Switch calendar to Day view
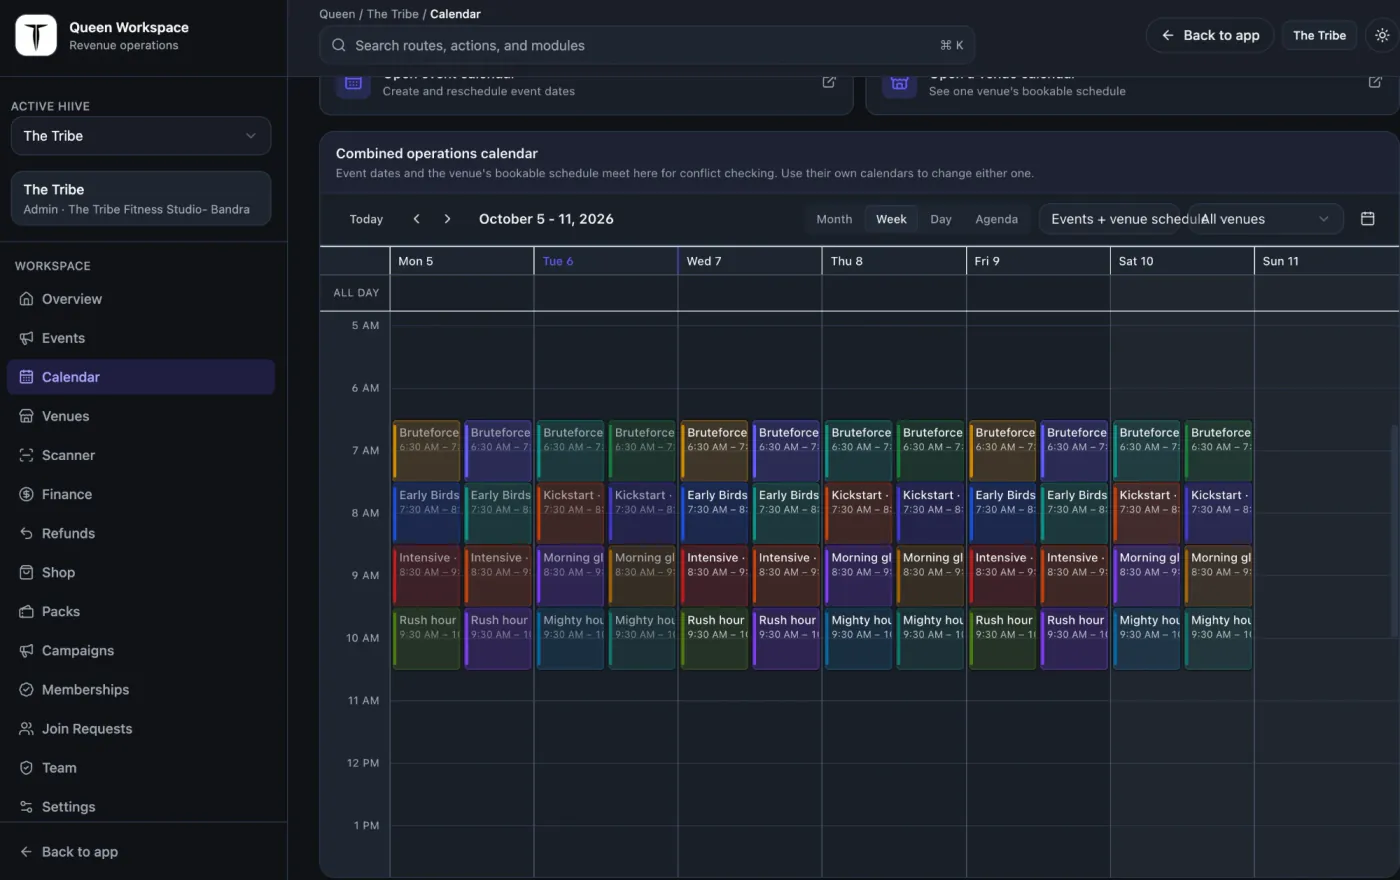The image size is (1400, 880). pyautogui.click(x=941, y=219)
